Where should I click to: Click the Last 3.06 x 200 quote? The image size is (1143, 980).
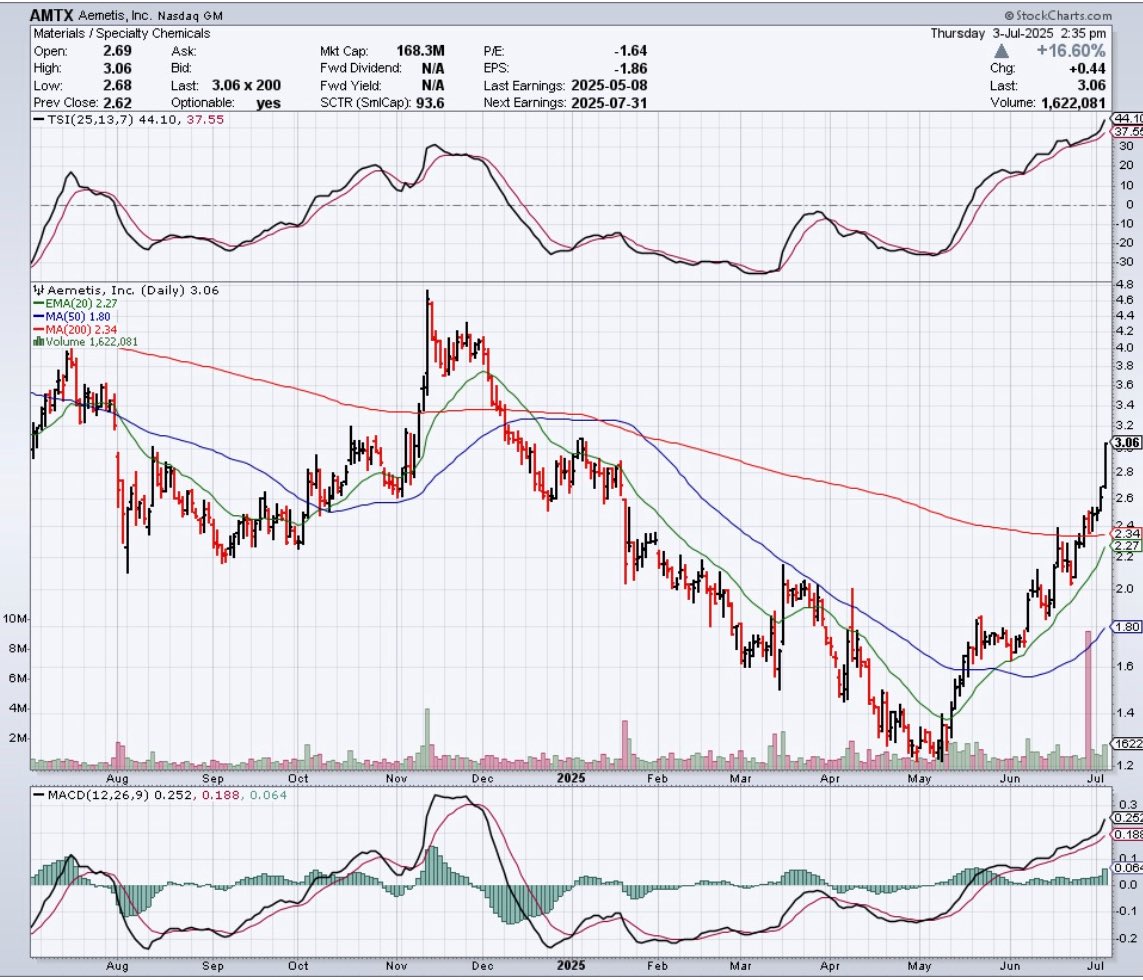[246, 85]
